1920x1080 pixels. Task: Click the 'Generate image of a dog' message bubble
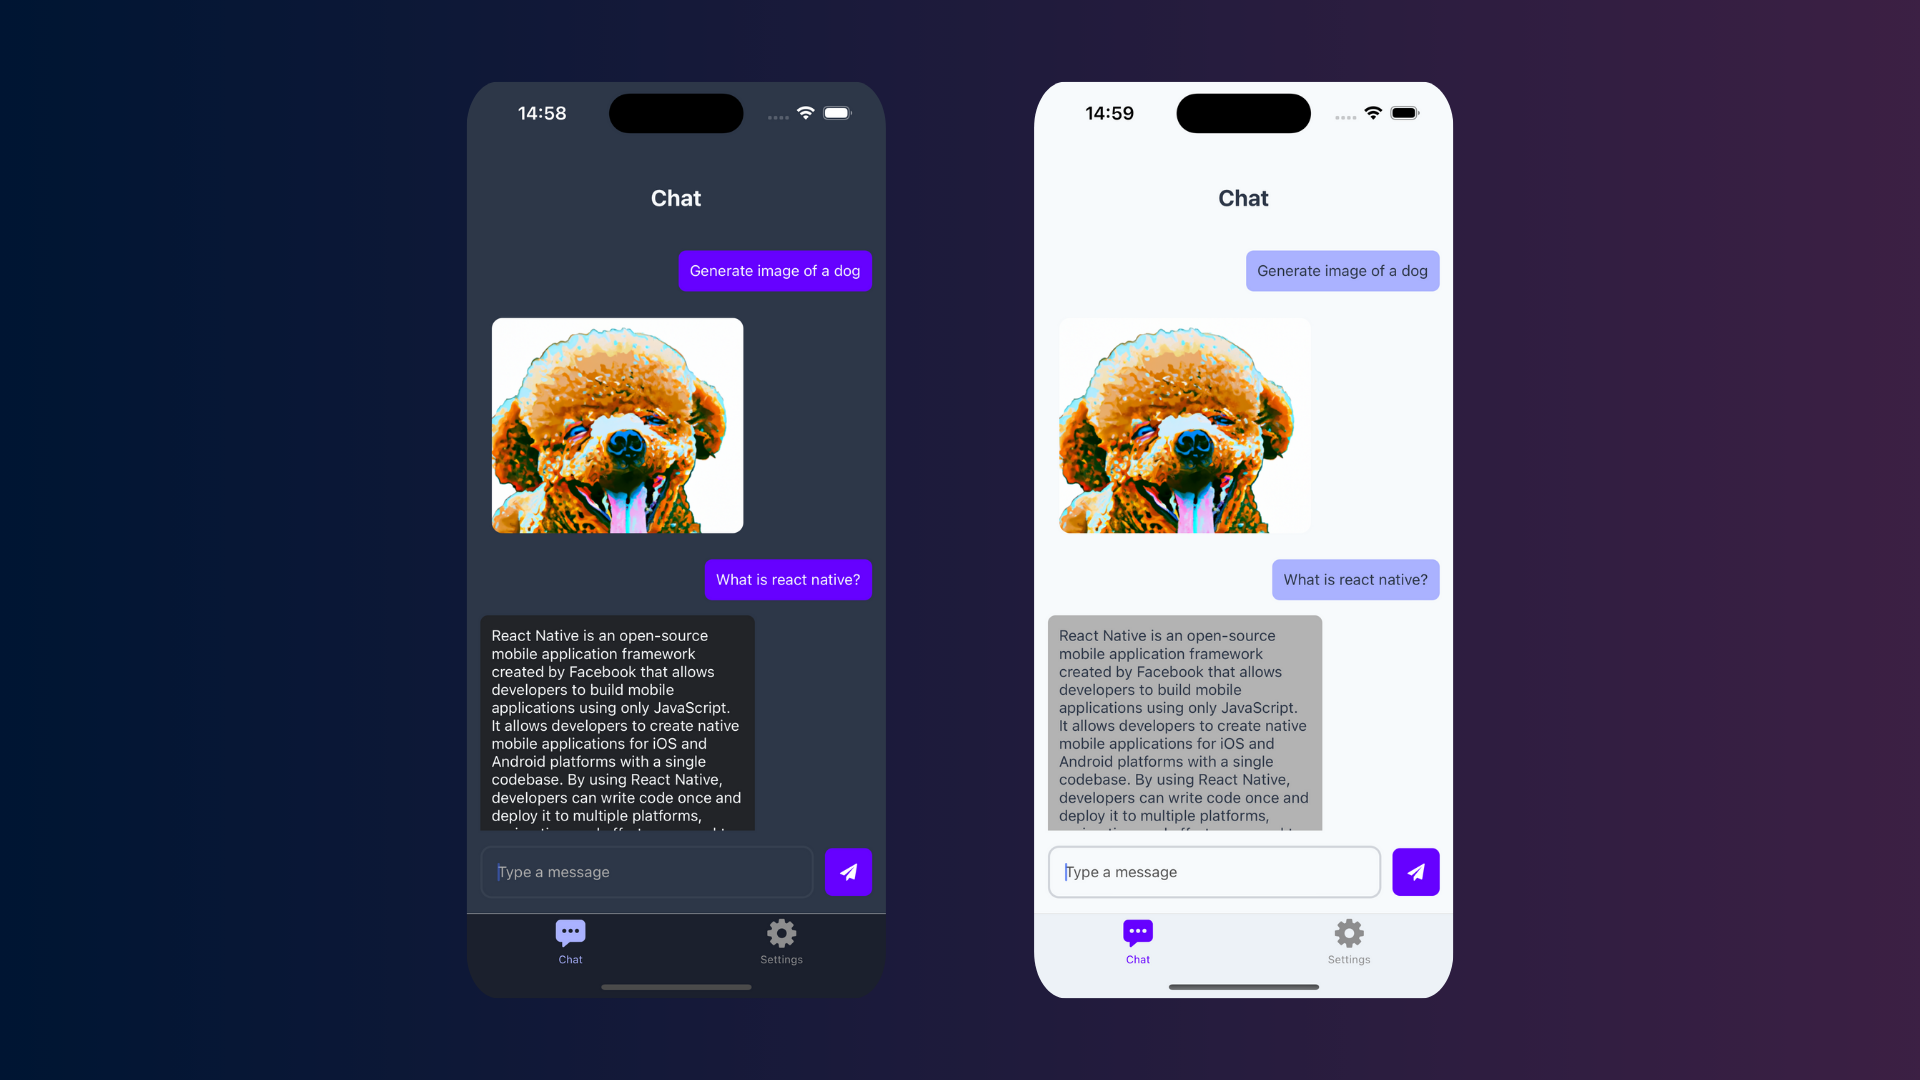[x=774, y=270]
